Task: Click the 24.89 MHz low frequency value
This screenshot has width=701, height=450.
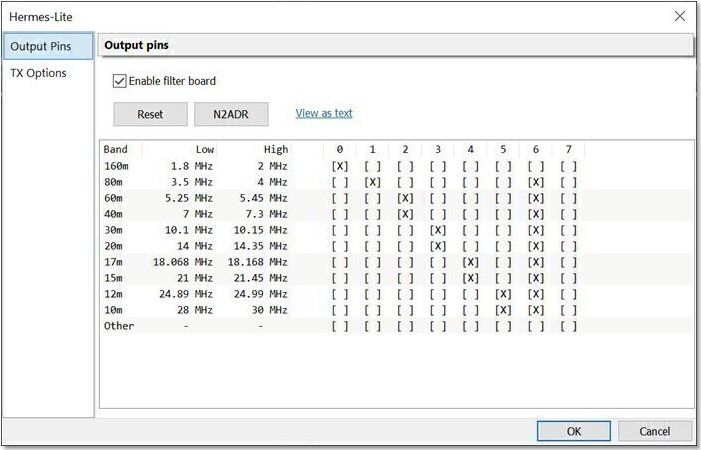Action: tap(186, 294)
